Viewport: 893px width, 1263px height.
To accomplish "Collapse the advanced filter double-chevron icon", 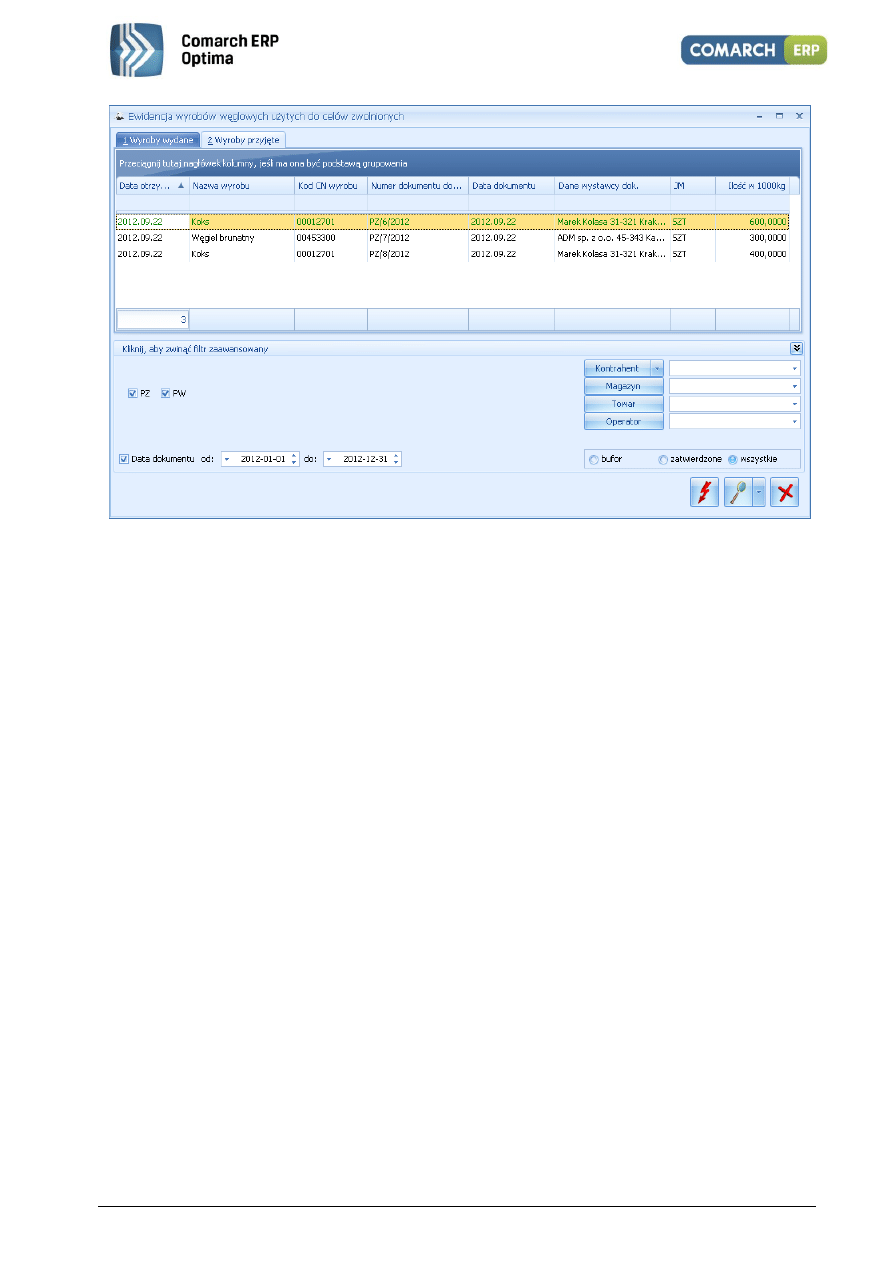I will tap(796, 348).
